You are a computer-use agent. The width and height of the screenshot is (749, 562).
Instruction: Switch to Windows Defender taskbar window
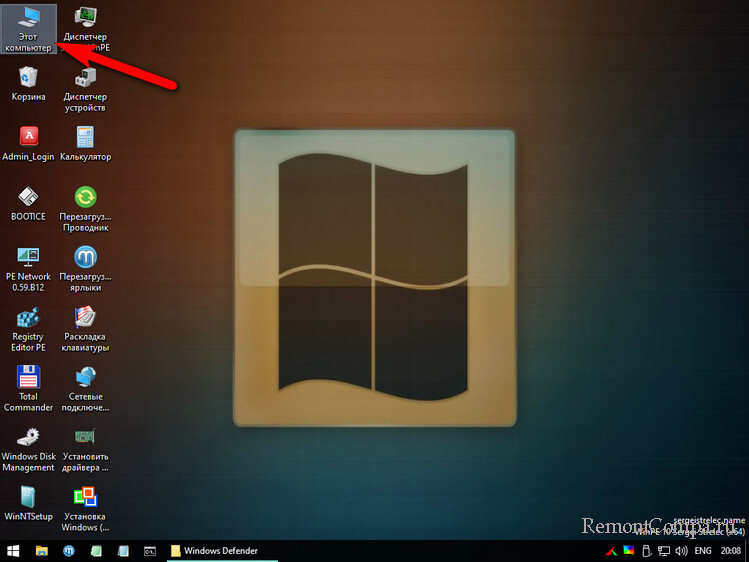[222, 551]
